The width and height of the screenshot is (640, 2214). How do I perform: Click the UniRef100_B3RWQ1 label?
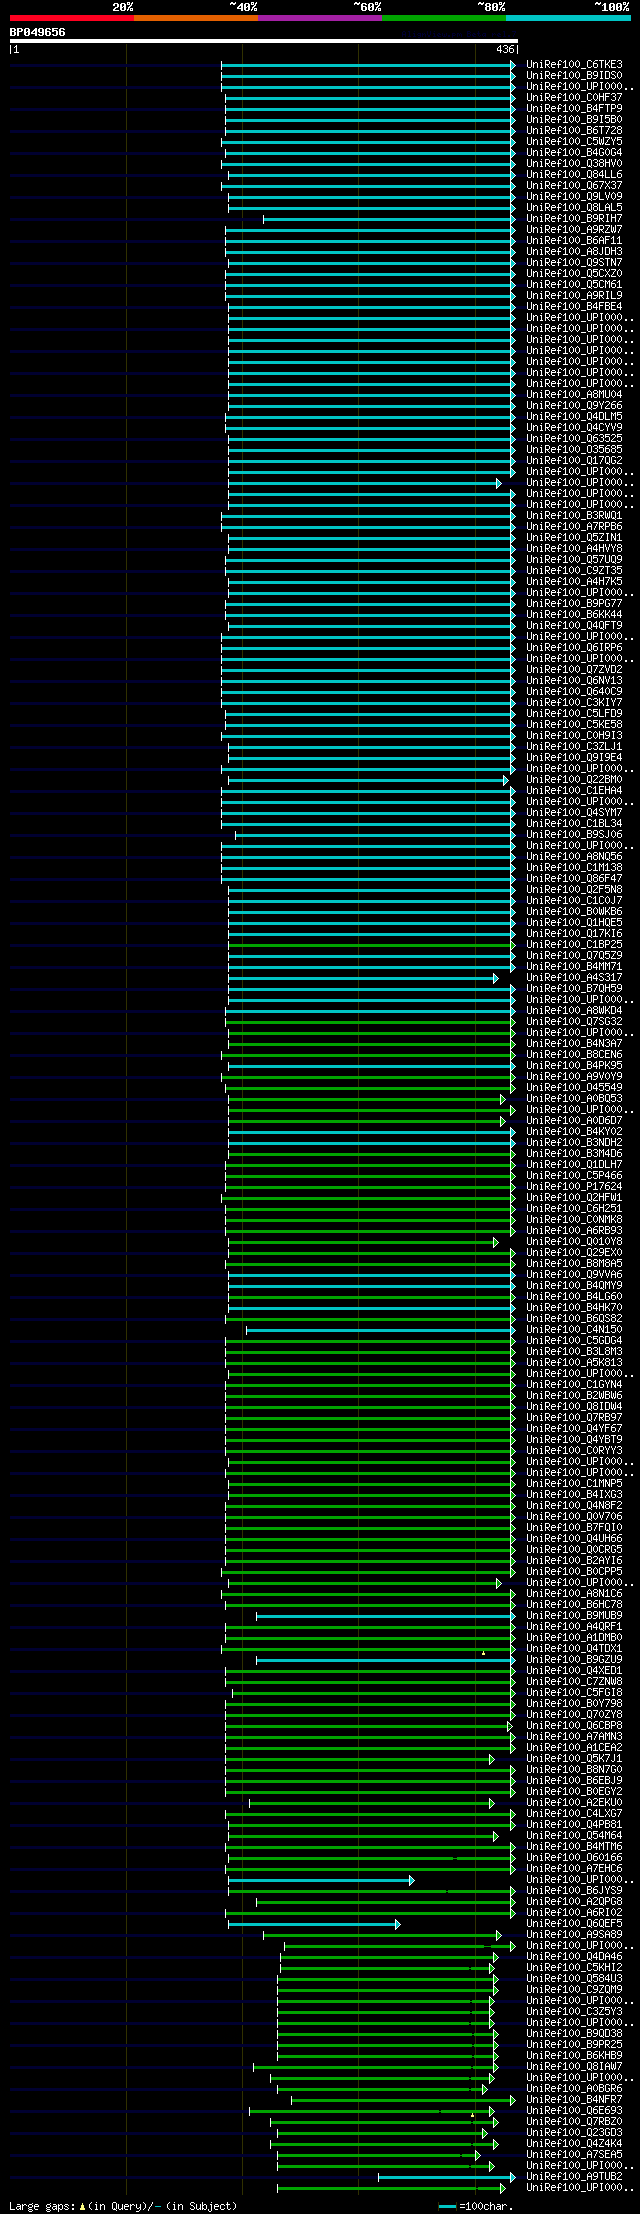point(574,516)
